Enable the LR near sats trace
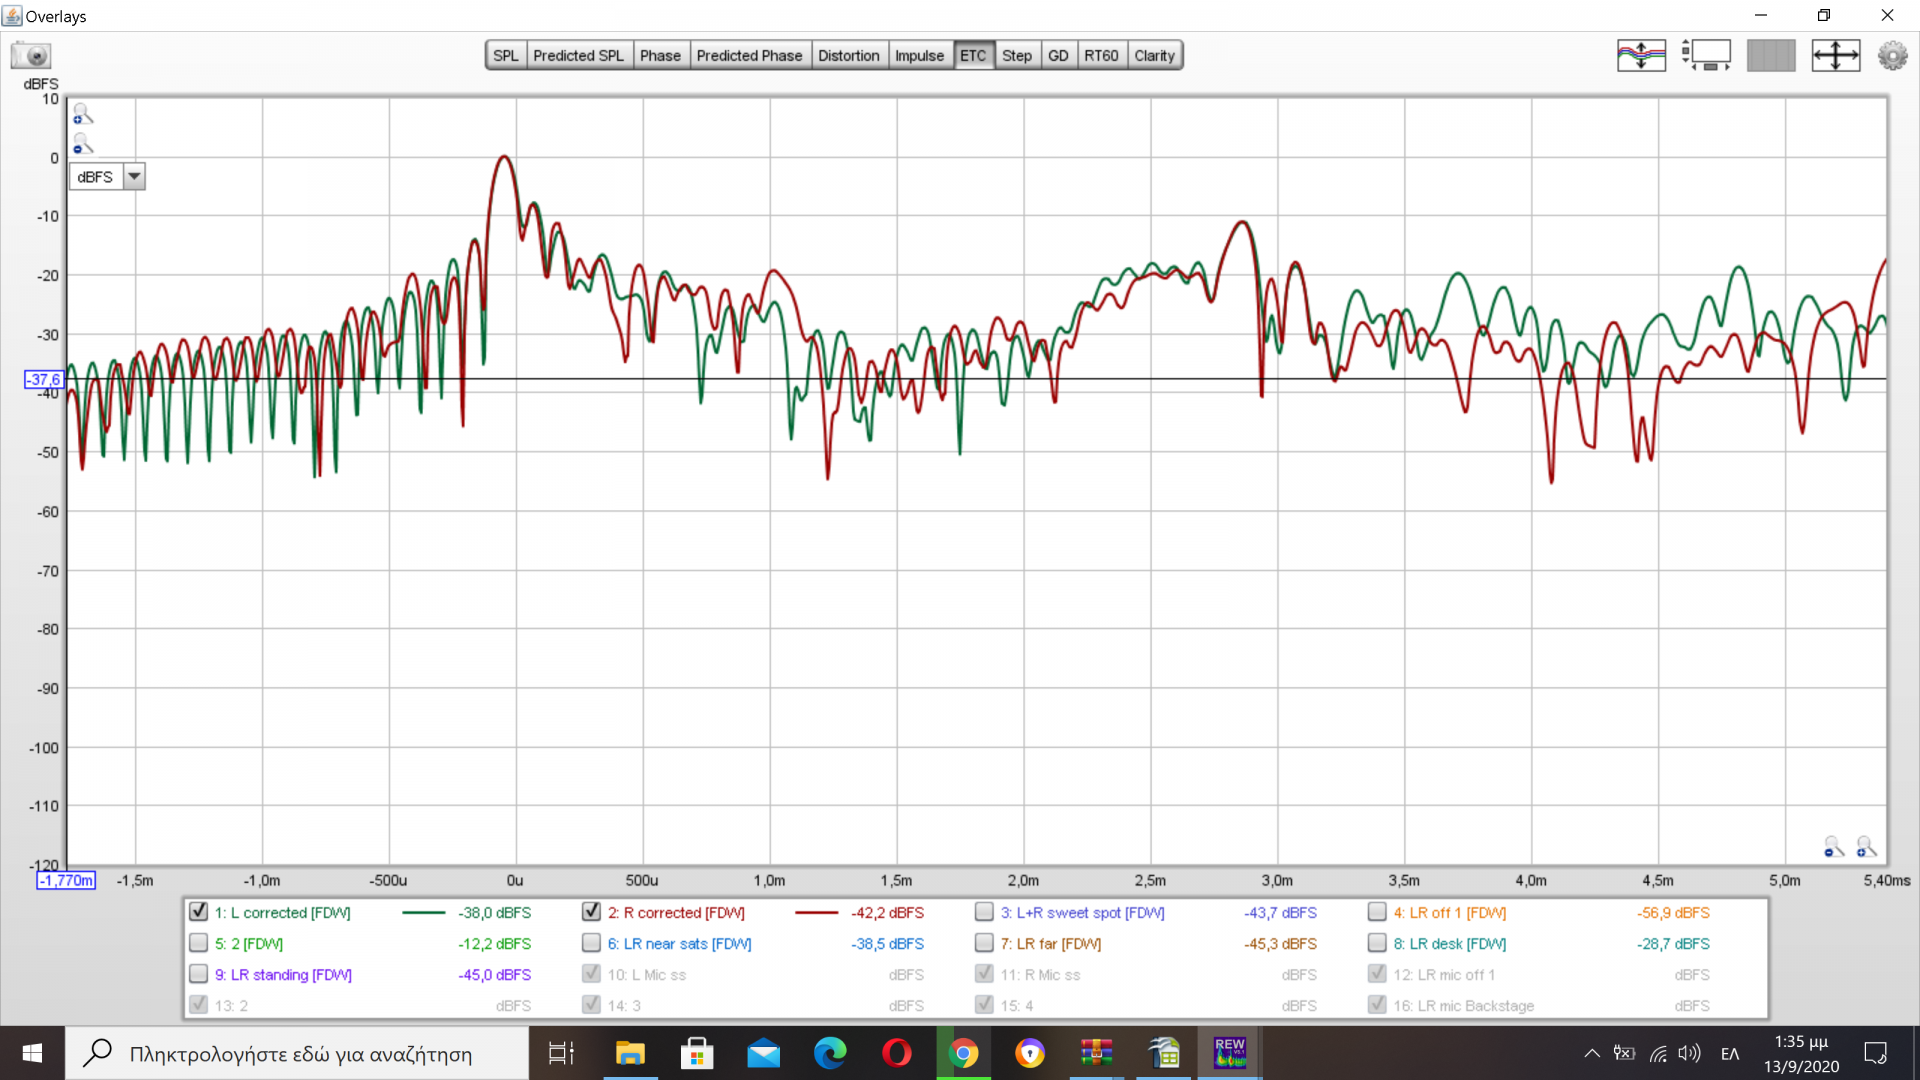 pos(591,943)
